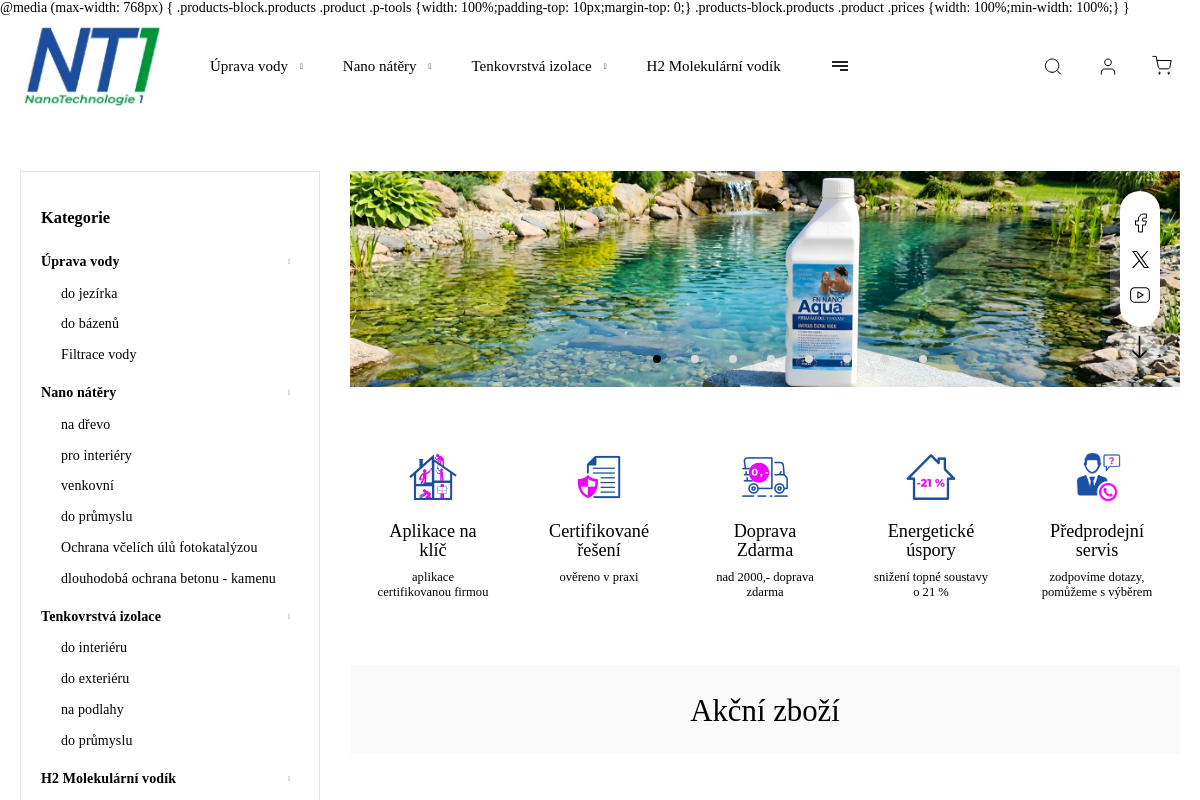Screen dimensions: 1200x800
Task: Open do průmyslu under Tenkovrstvá izolace
Action: point(96,740)
